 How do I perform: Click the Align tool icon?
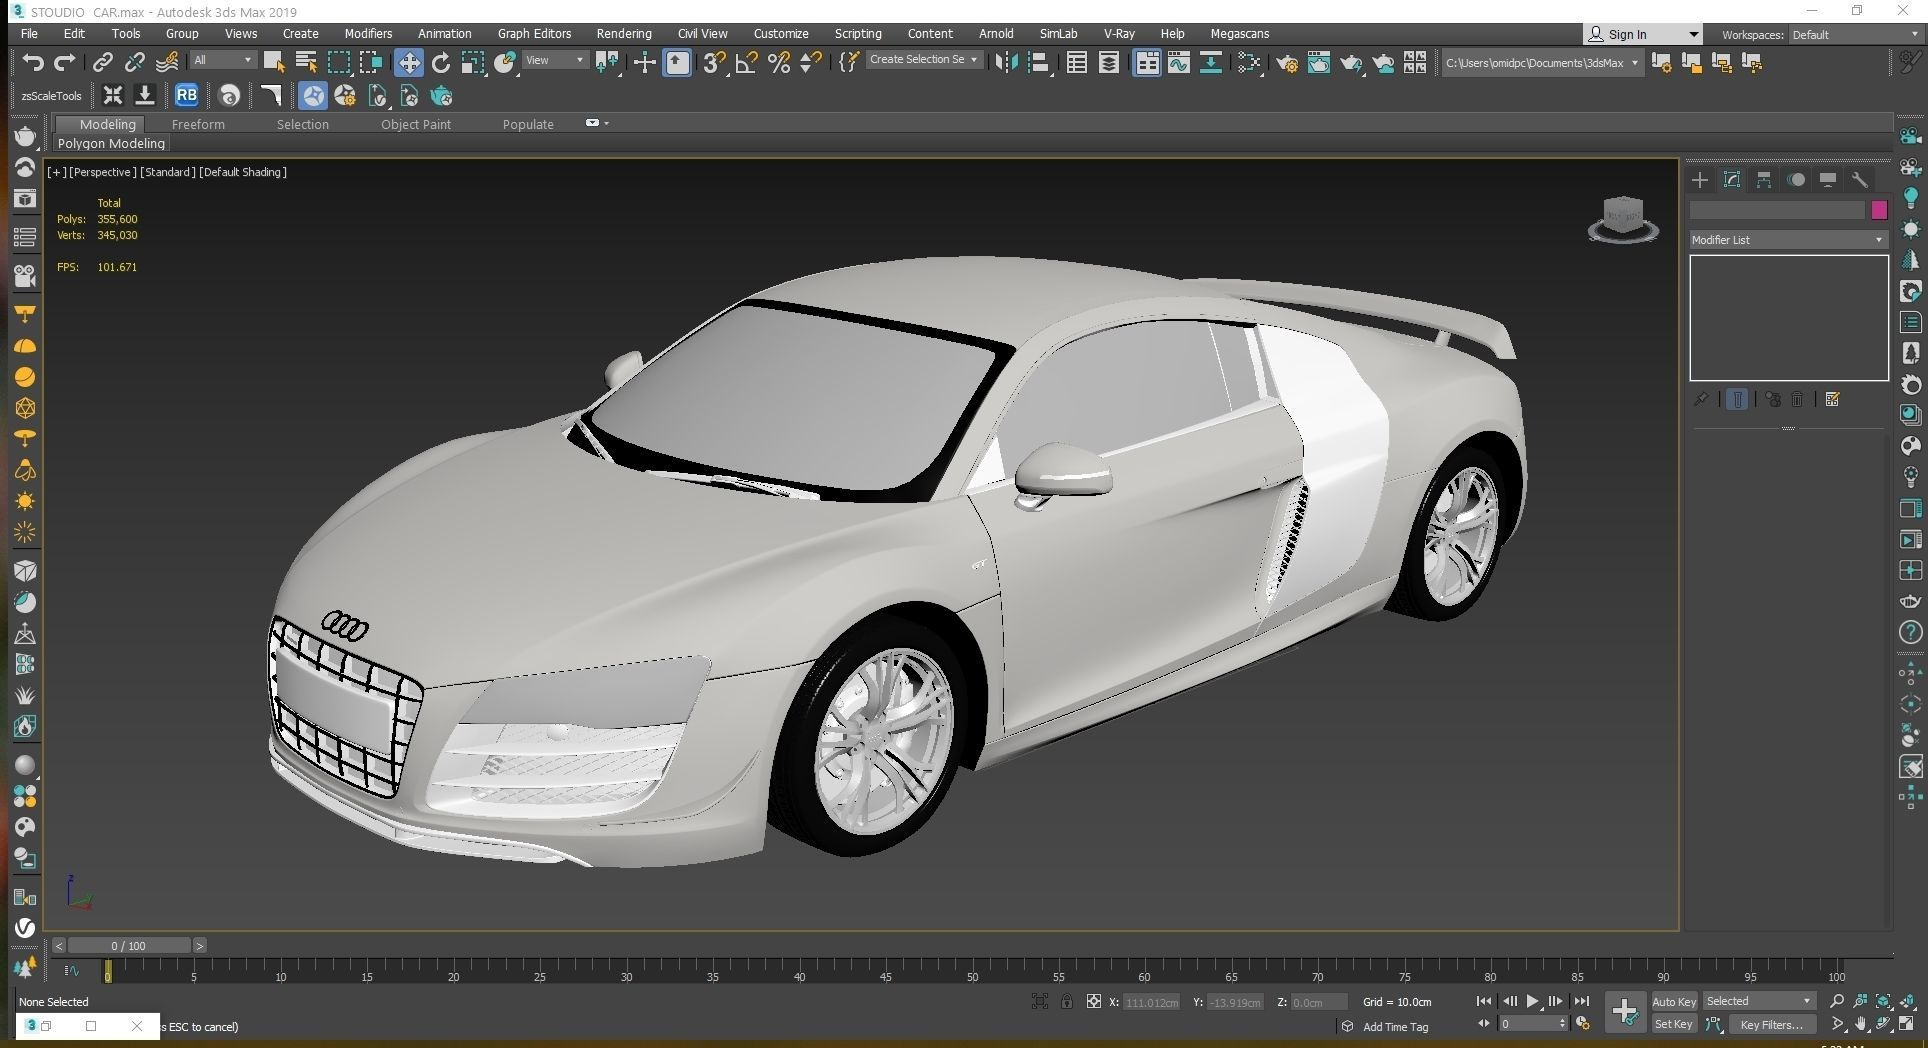coord(1039,63)
